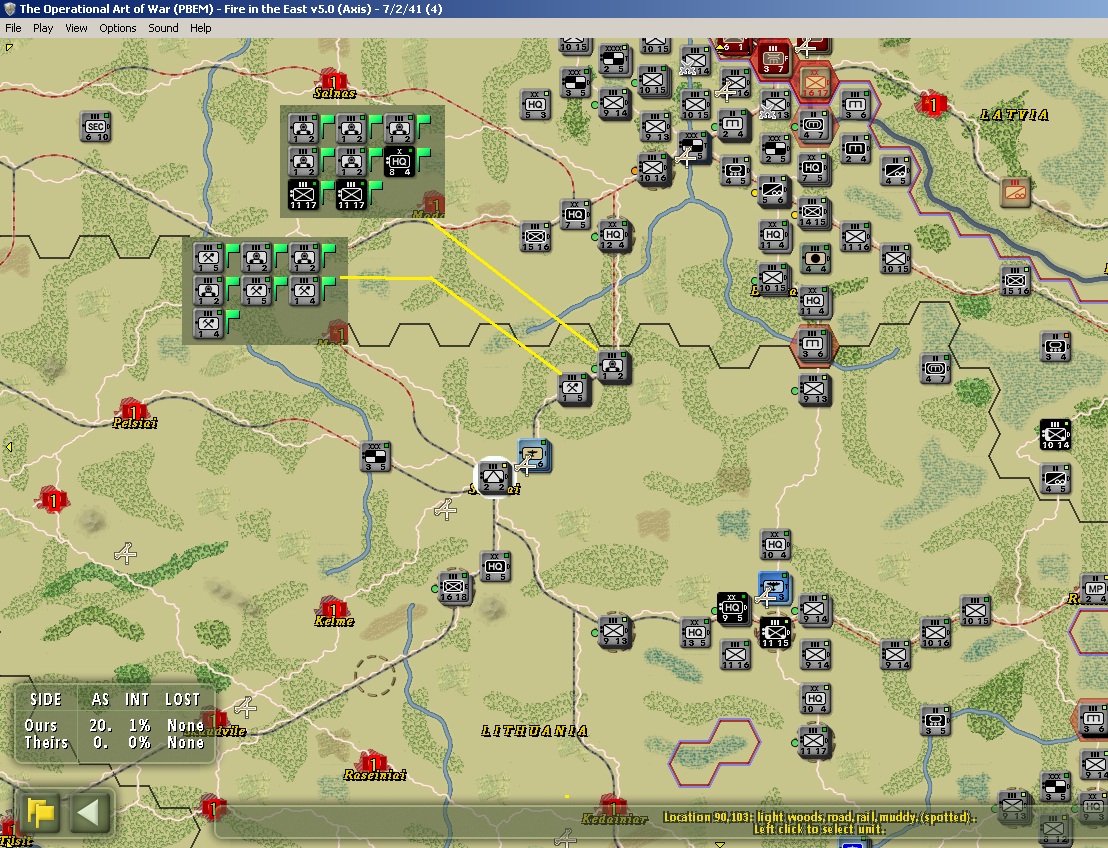
Task: Select the black HQ counter 9 5
Action: (732, 608)
